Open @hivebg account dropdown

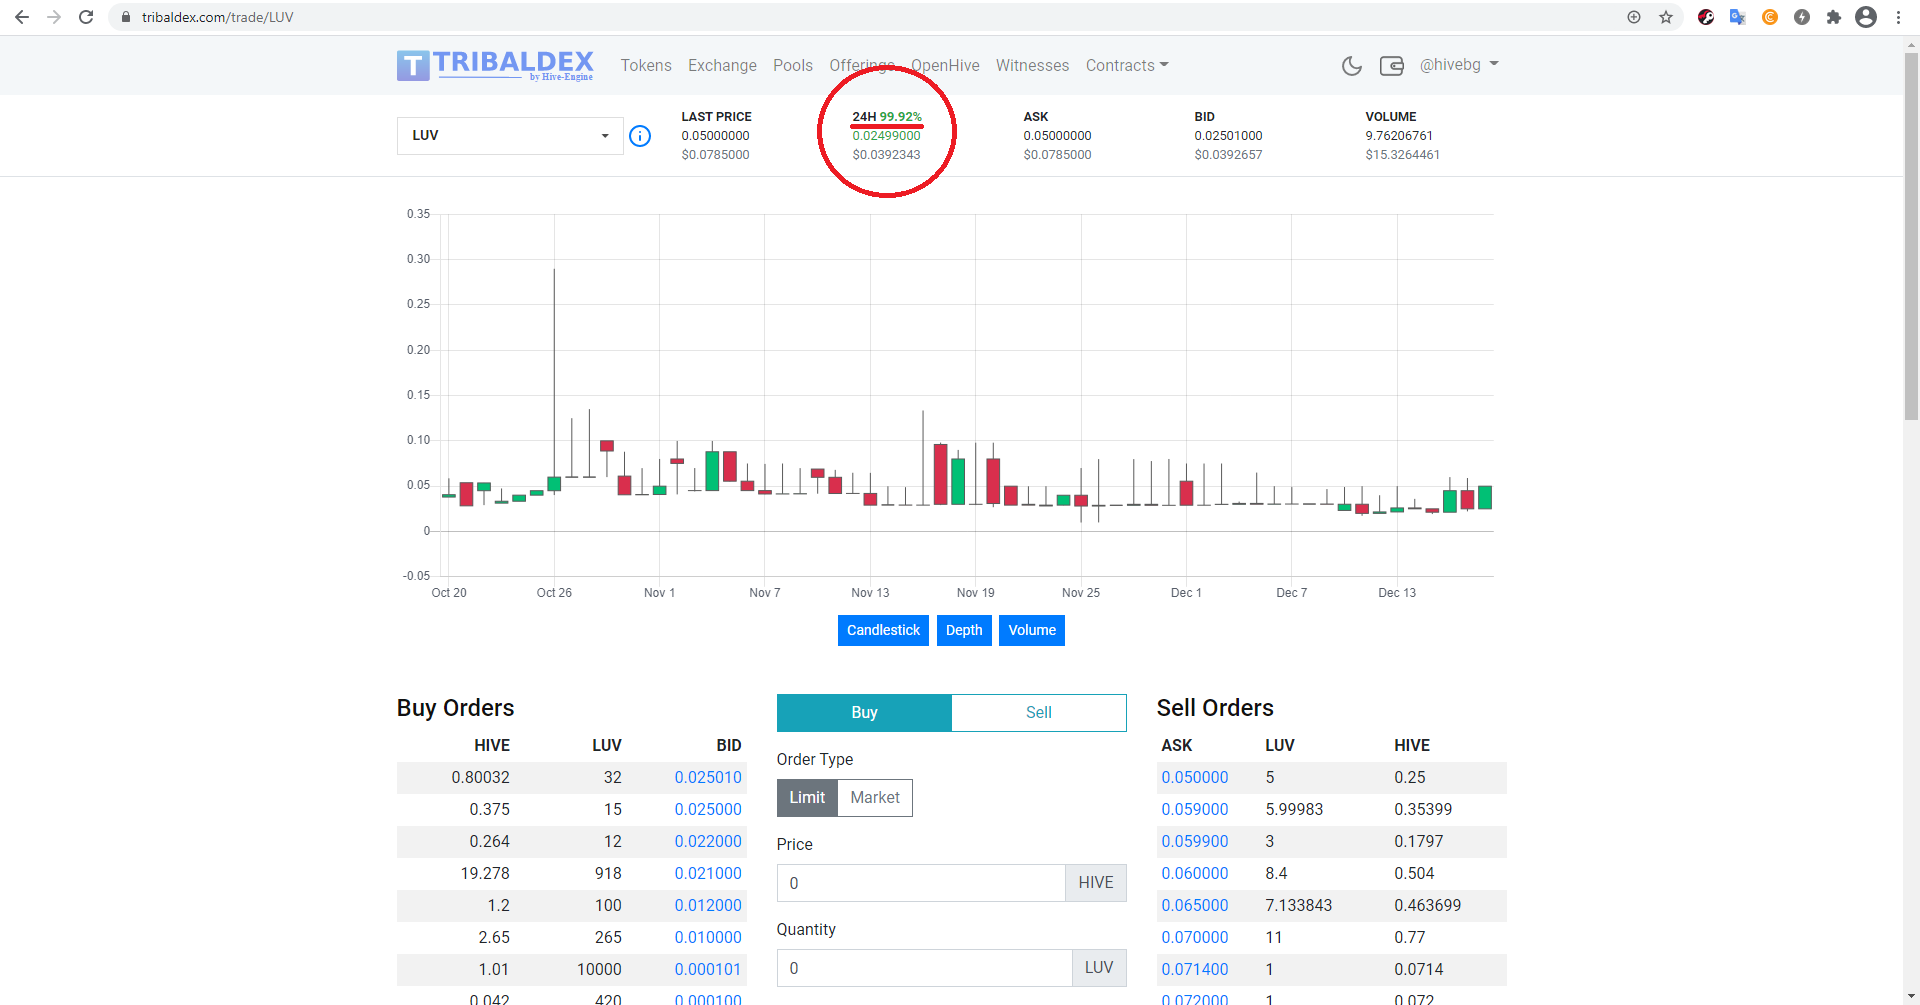click(x=1459, y=65)
